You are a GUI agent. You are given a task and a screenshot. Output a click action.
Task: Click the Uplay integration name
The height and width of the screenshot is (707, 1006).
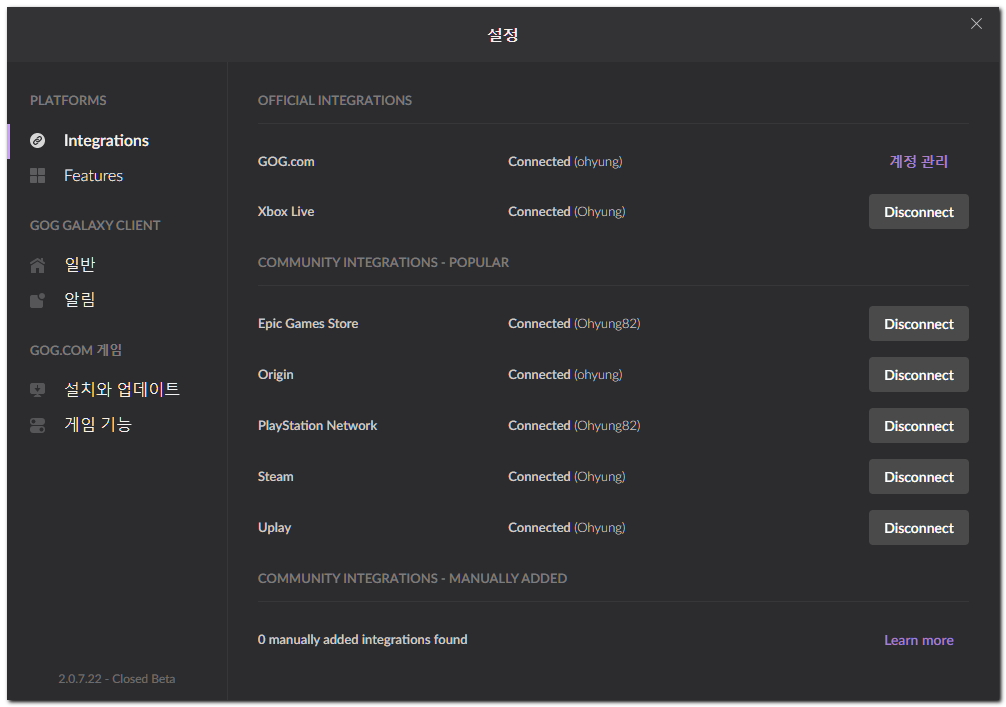275,528
